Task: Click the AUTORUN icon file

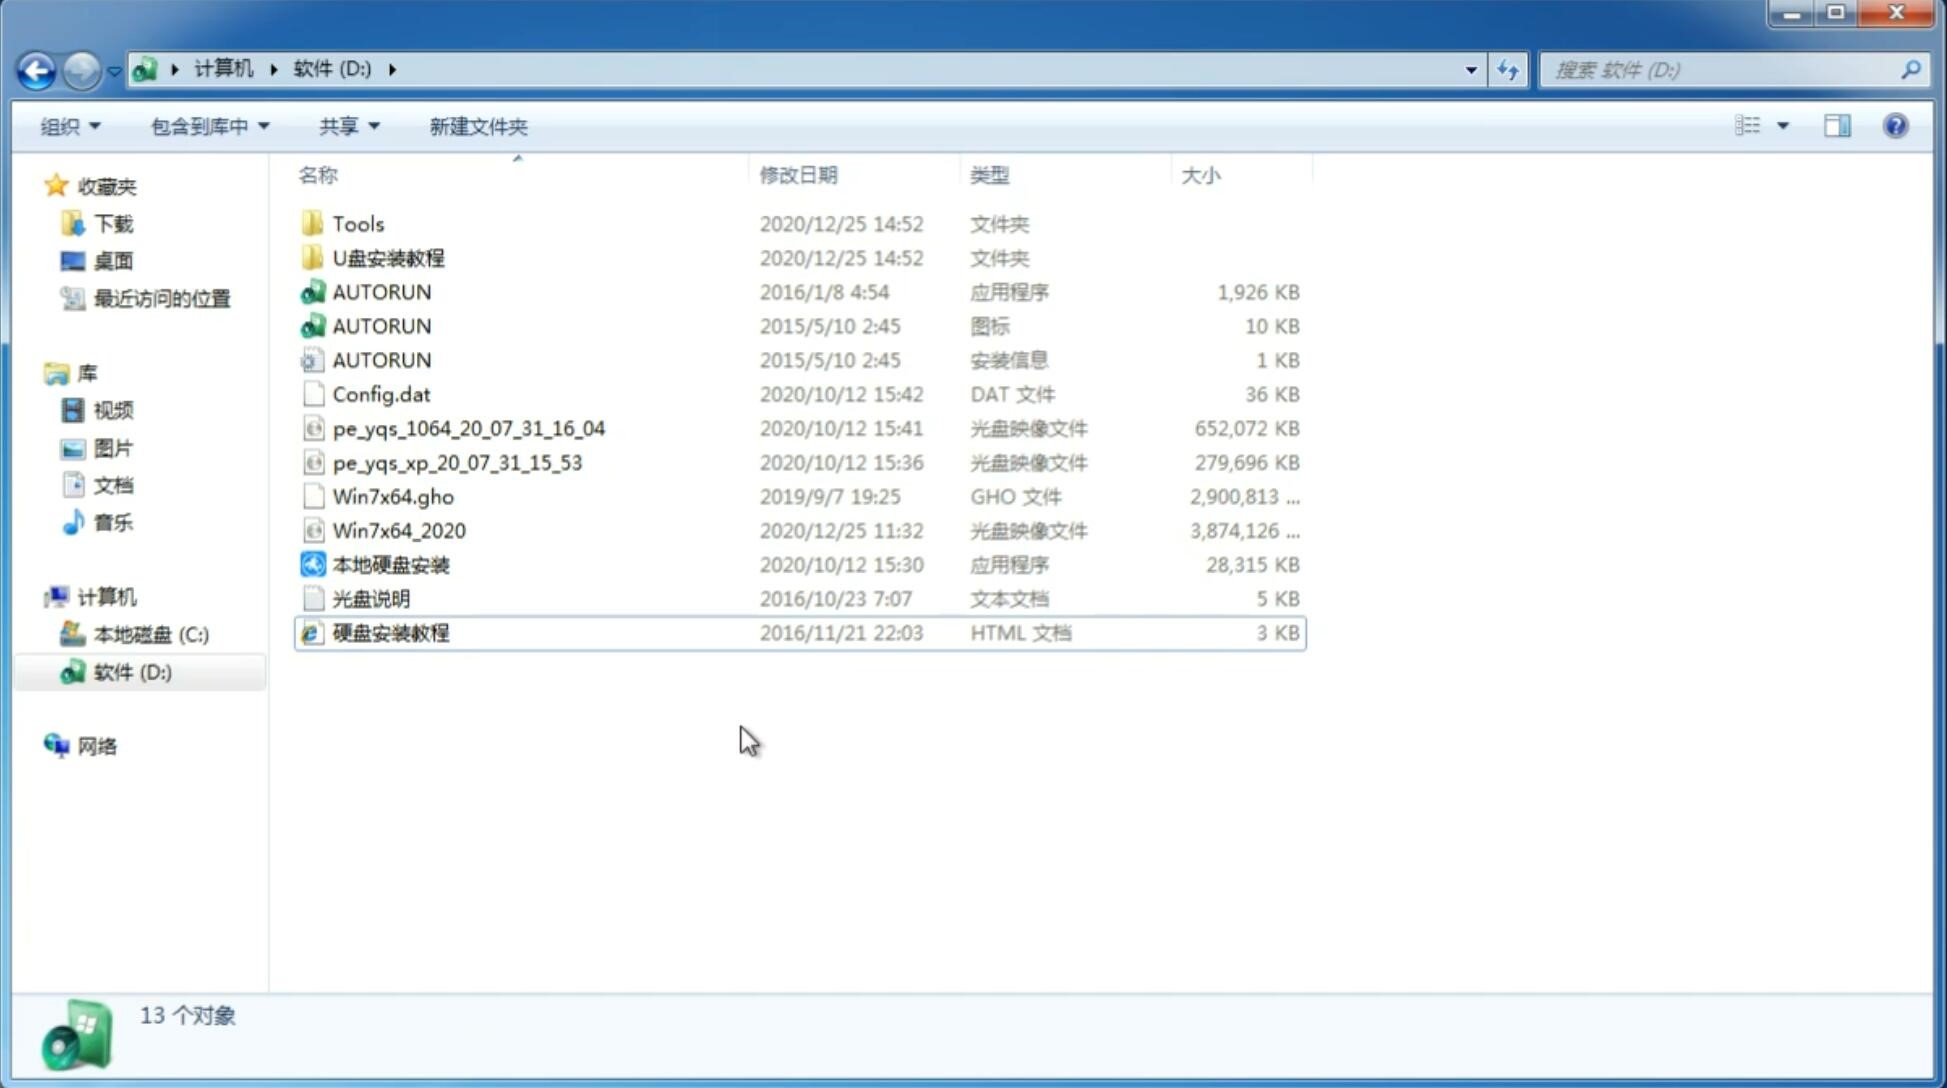Action: (x=380, y=325)
